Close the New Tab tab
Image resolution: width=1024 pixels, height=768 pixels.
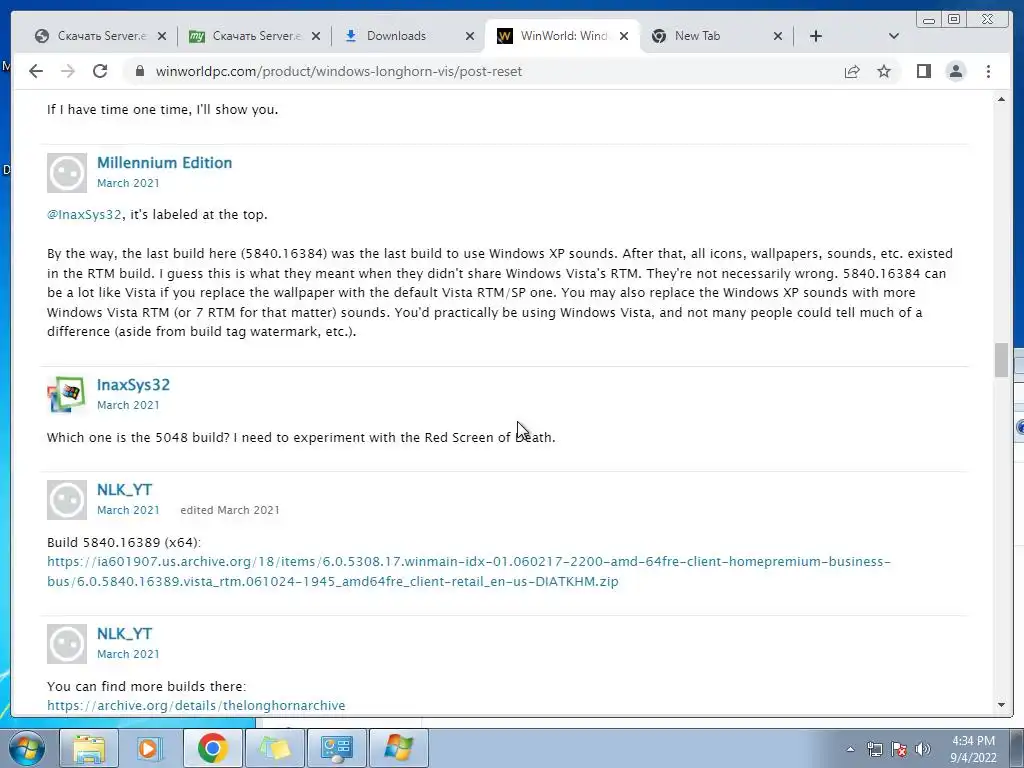pyautogui.click(x=778, y=36)
